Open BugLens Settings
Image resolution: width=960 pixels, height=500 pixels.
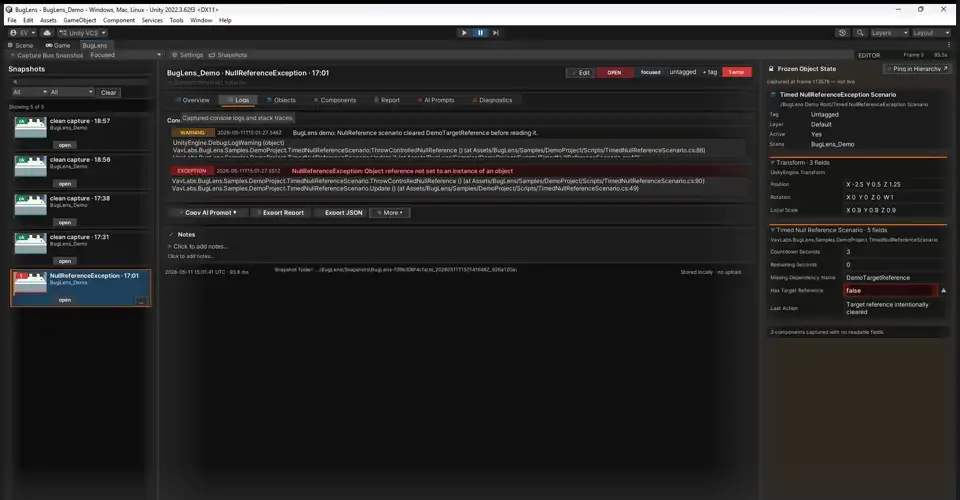pyautogui.click(x=187, y=55)
